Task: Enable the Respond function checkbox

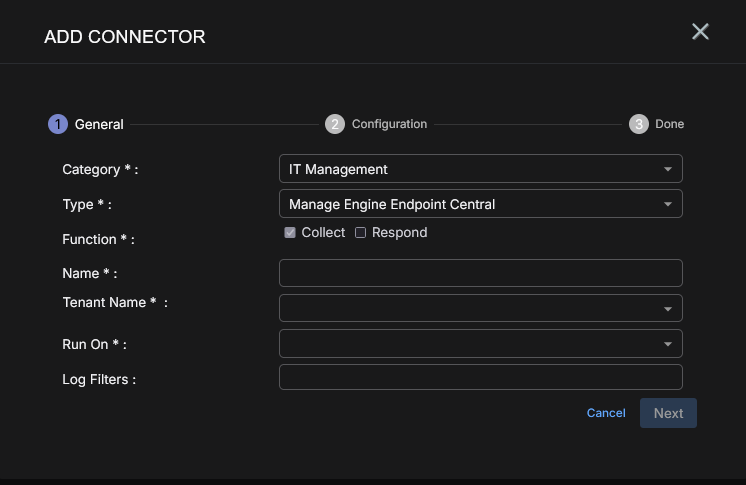Action: pyautogui.click(x=360, y=233)
